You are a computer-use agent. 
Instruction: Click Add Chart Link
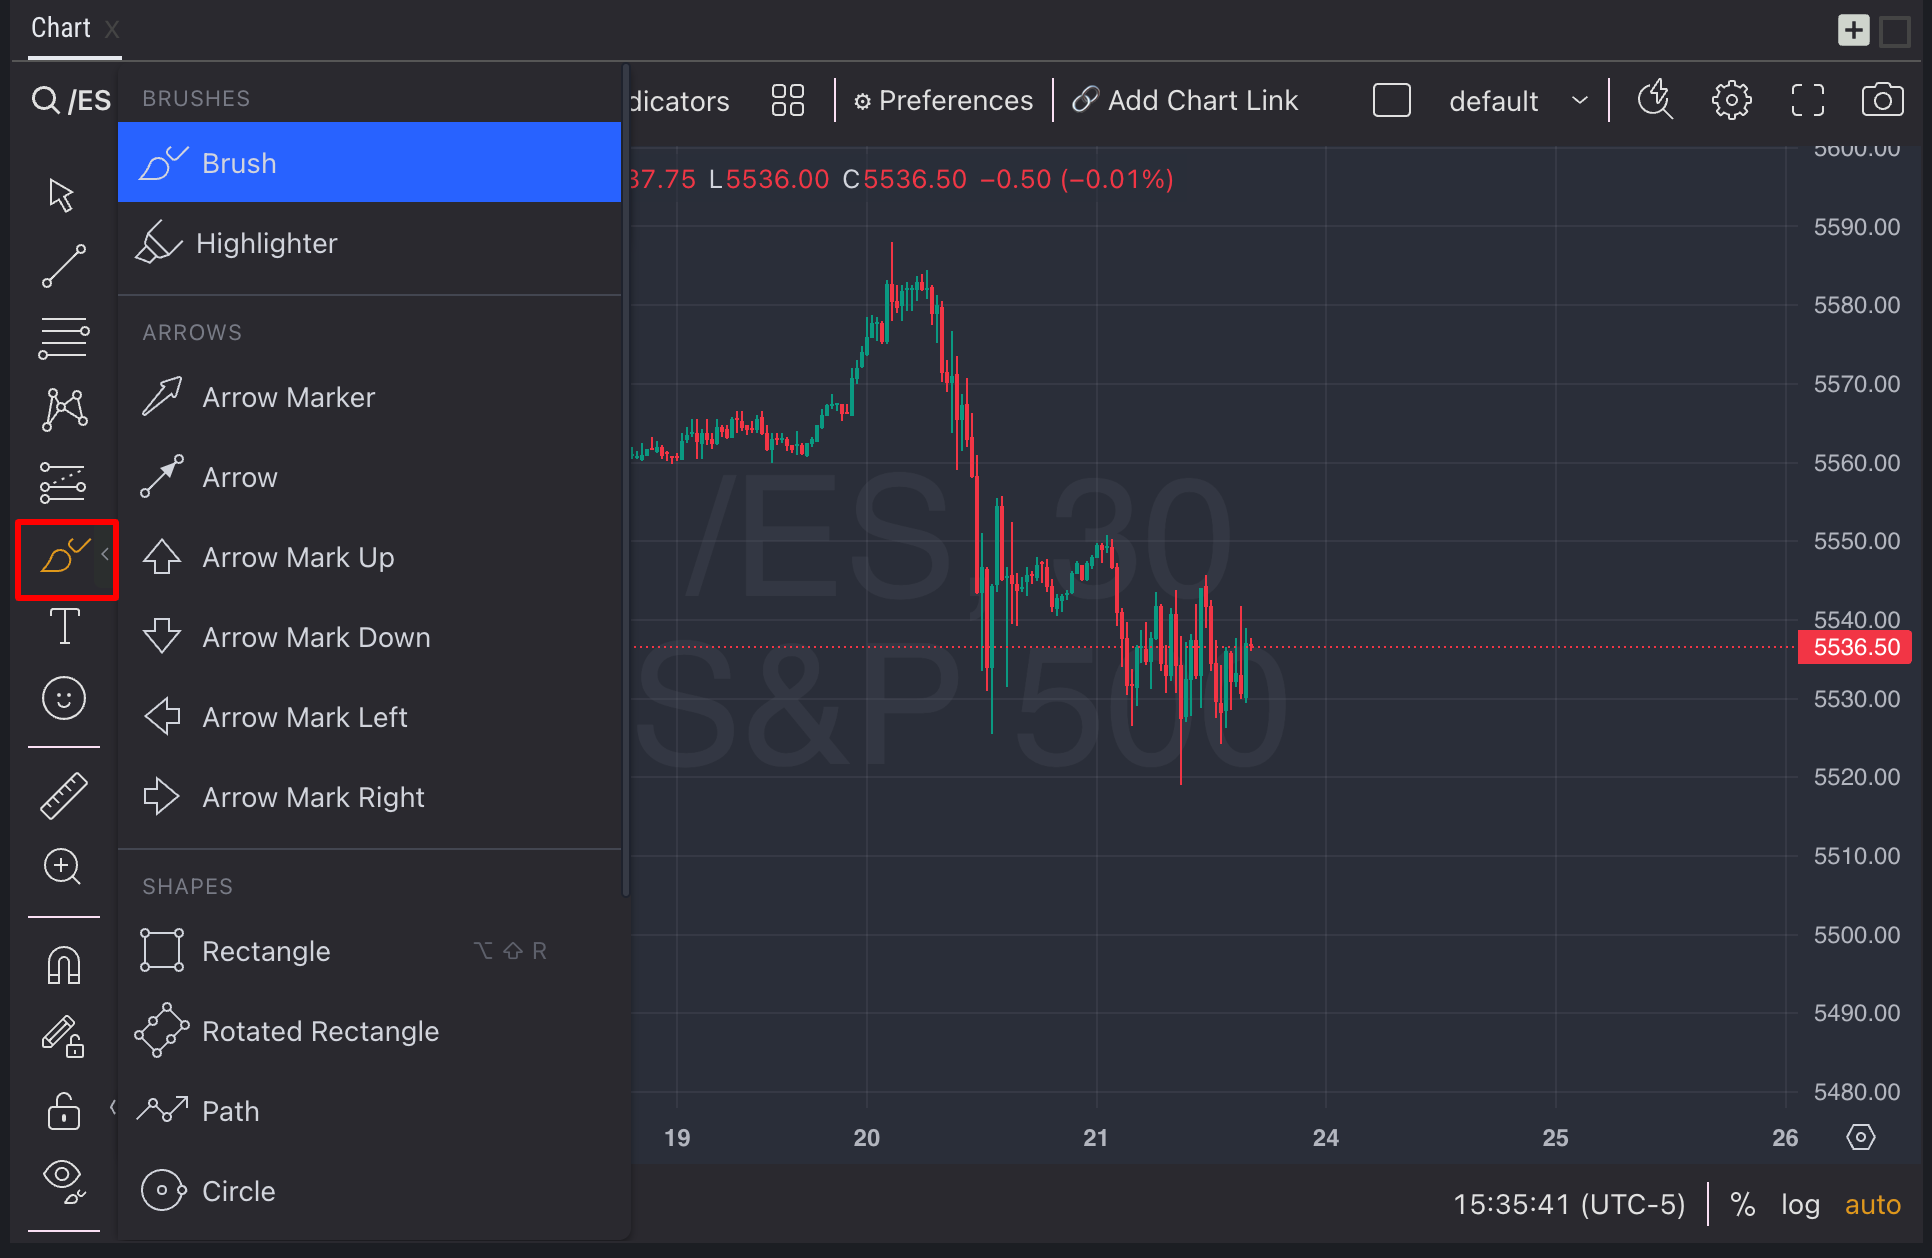[1185, 100]
